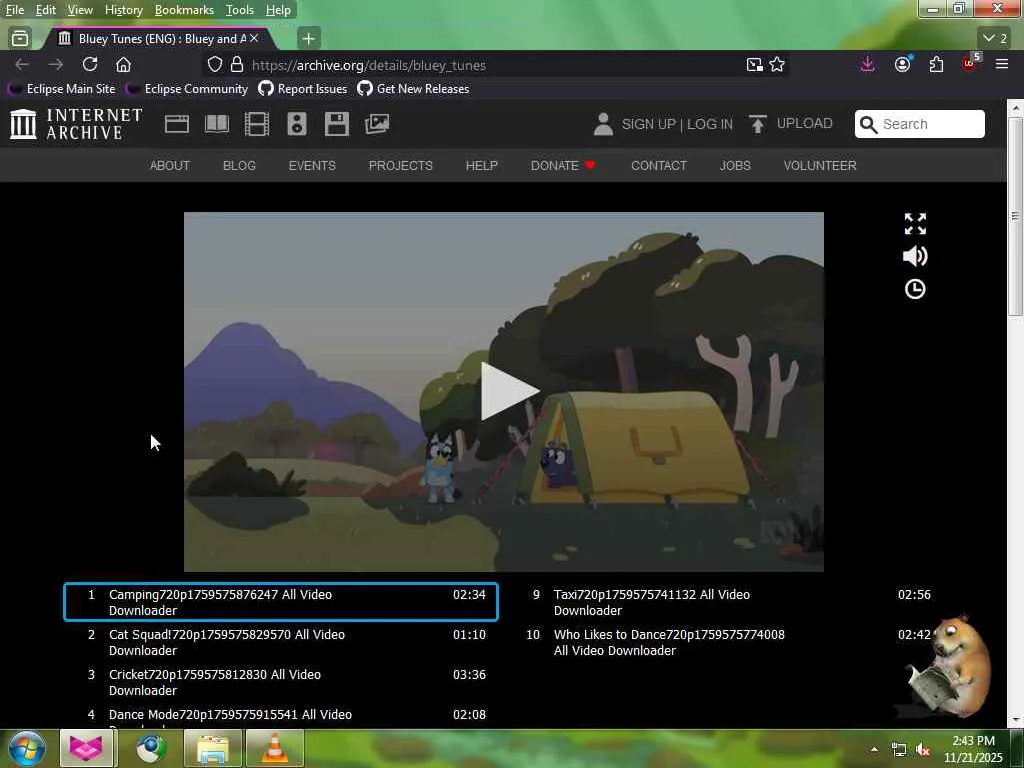Open Firefox downloads panel
The width and height of the screenshot is (1024, 768).
coord(867,65)
